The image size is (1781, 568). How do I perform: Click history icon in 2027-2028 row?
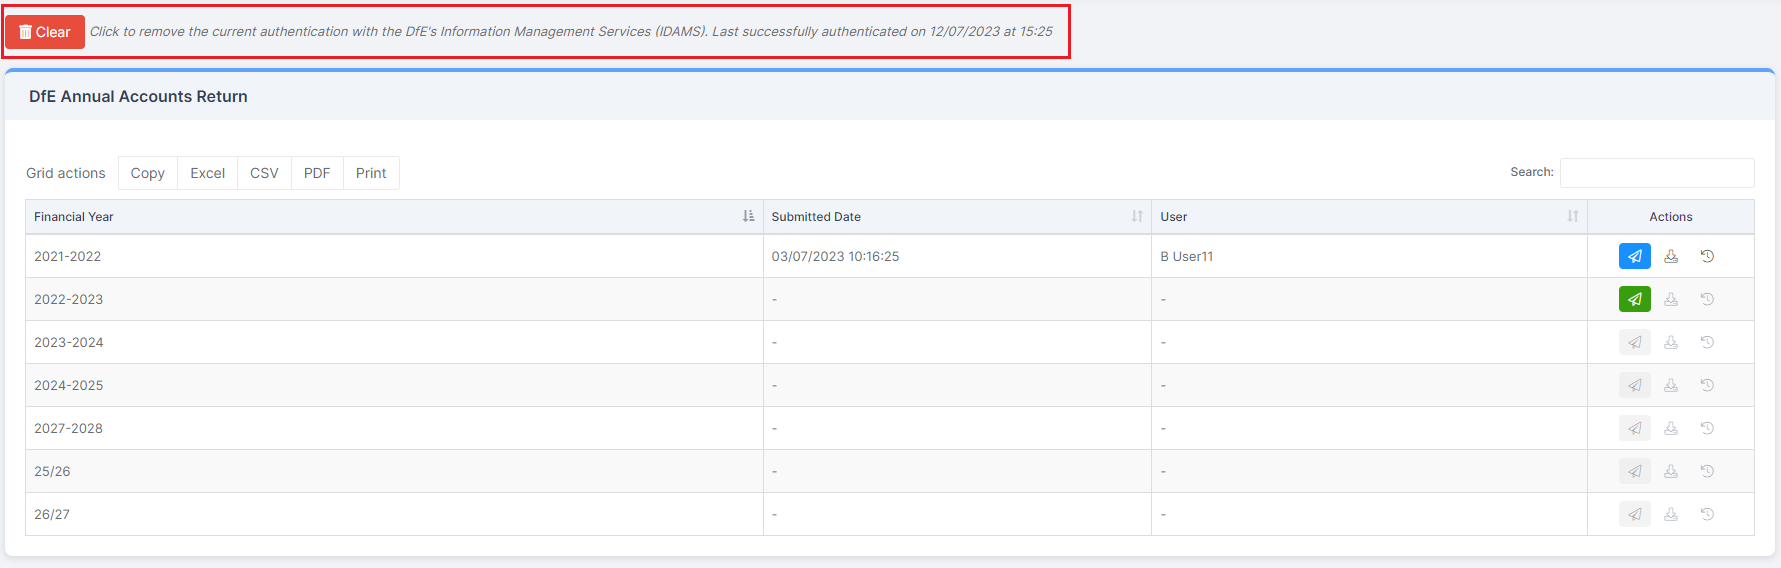tap(1707, 428)
